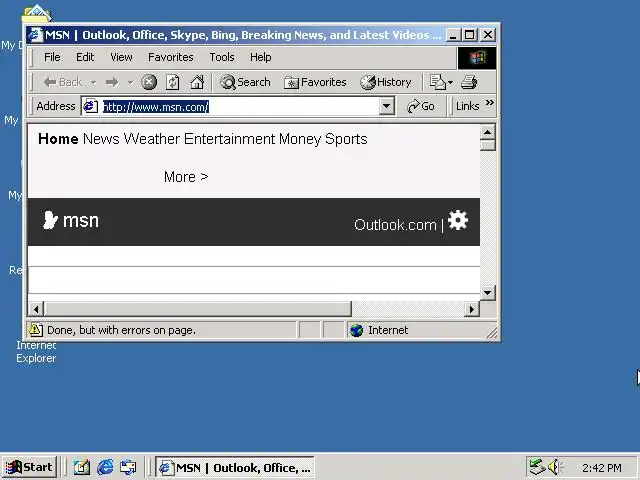Click the horizontal scrollbar right arrow
This screenshot has width=640, height=480.
tap(472, 309)
